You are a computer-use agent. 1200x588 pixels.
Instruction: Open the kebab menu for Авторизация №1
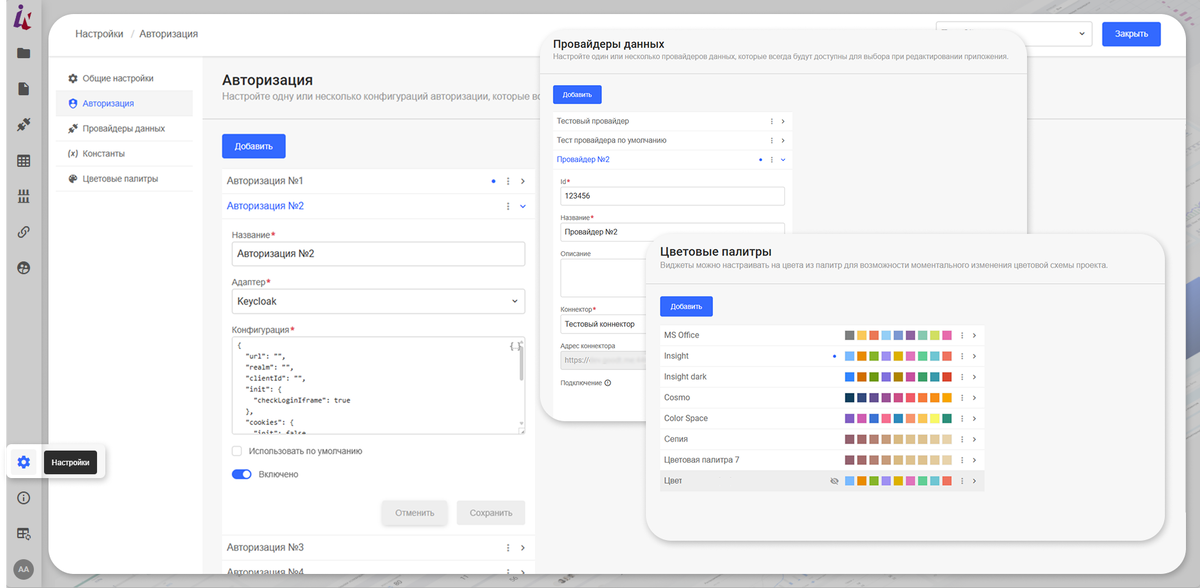pyautogui.click(x=508, y=181)
